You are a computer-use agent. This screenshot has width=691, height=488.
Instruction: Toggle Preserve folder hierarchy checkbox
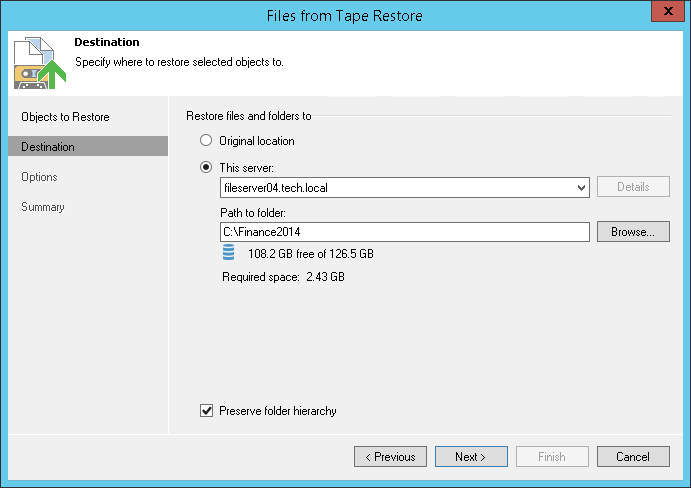tap(207, 410)
